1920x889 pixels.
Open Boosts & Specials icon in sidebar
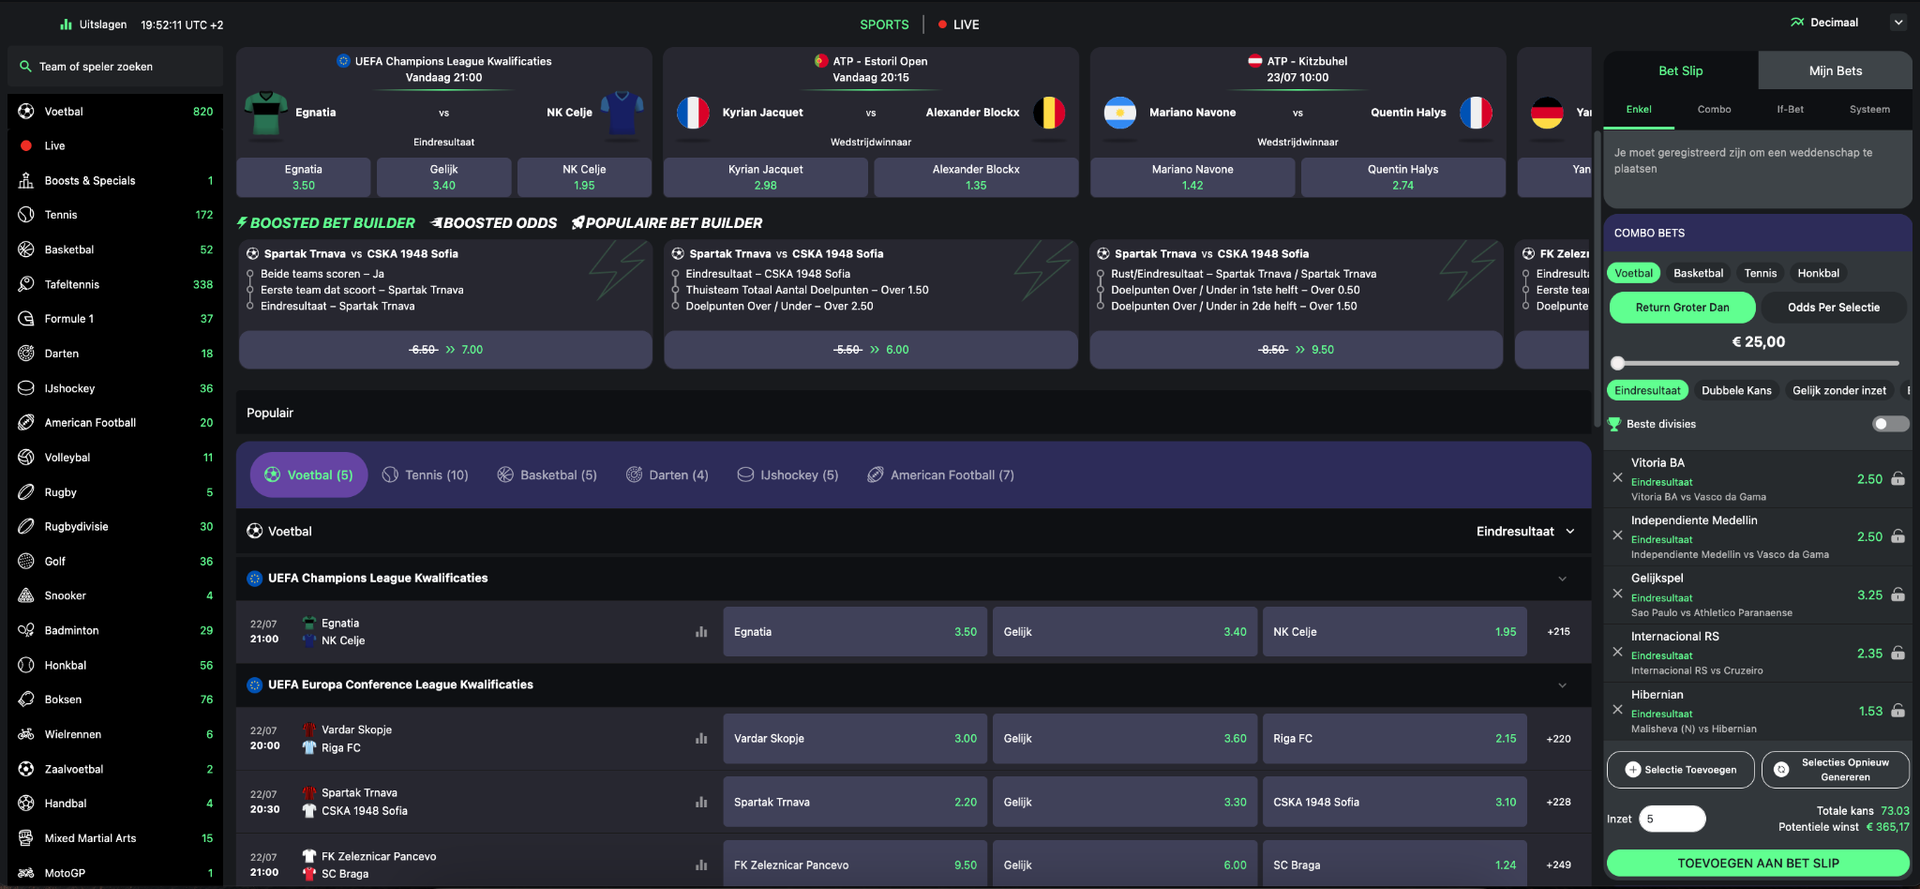26,180
